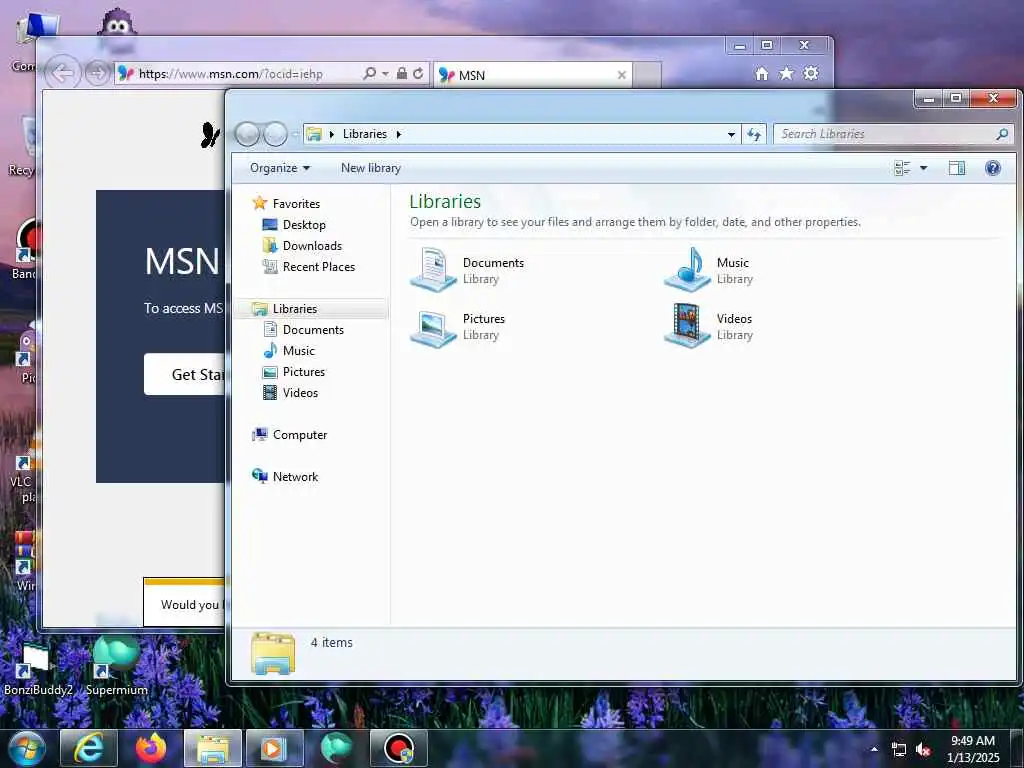Show hidden system tray icons

pyautogui.click(x=874, y=749)
